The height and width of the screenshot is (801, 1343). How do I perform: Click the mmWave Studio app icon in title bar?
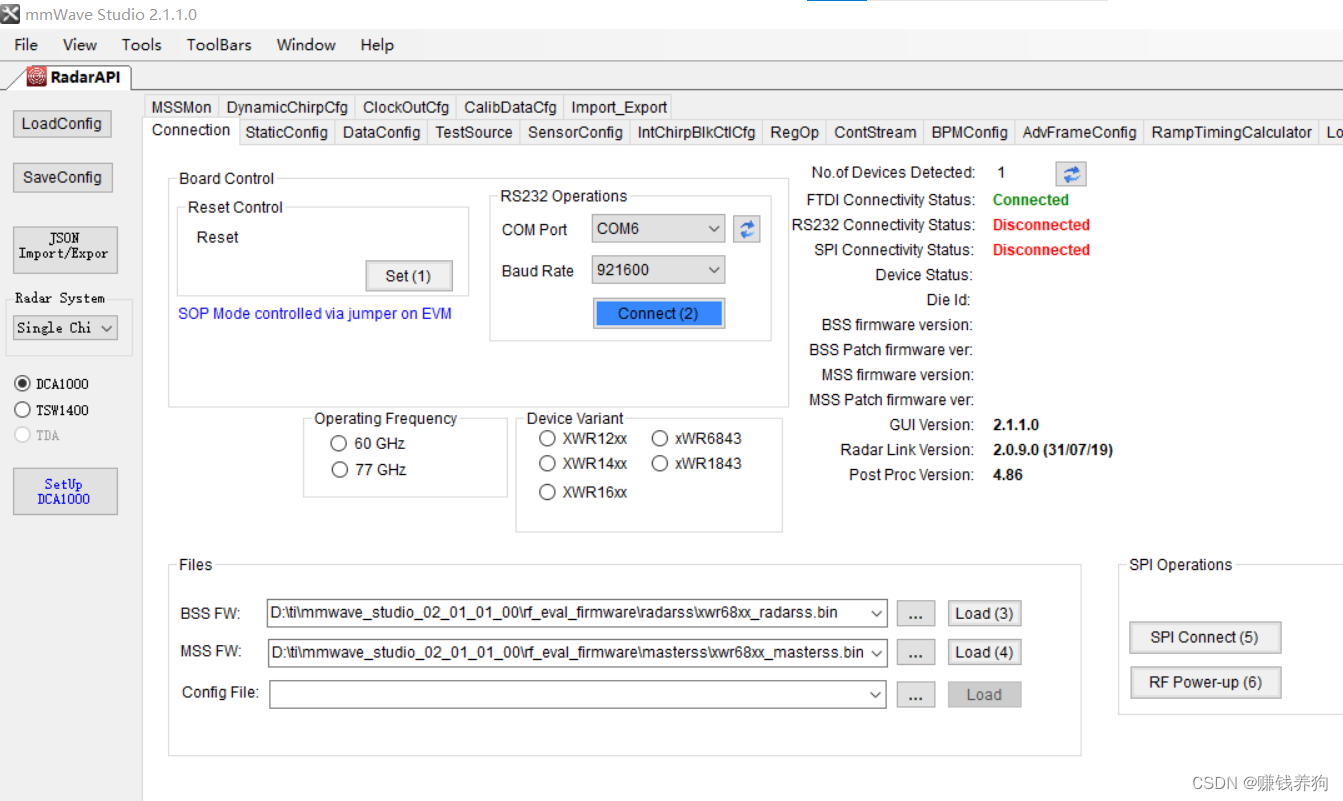click(10, 14)
